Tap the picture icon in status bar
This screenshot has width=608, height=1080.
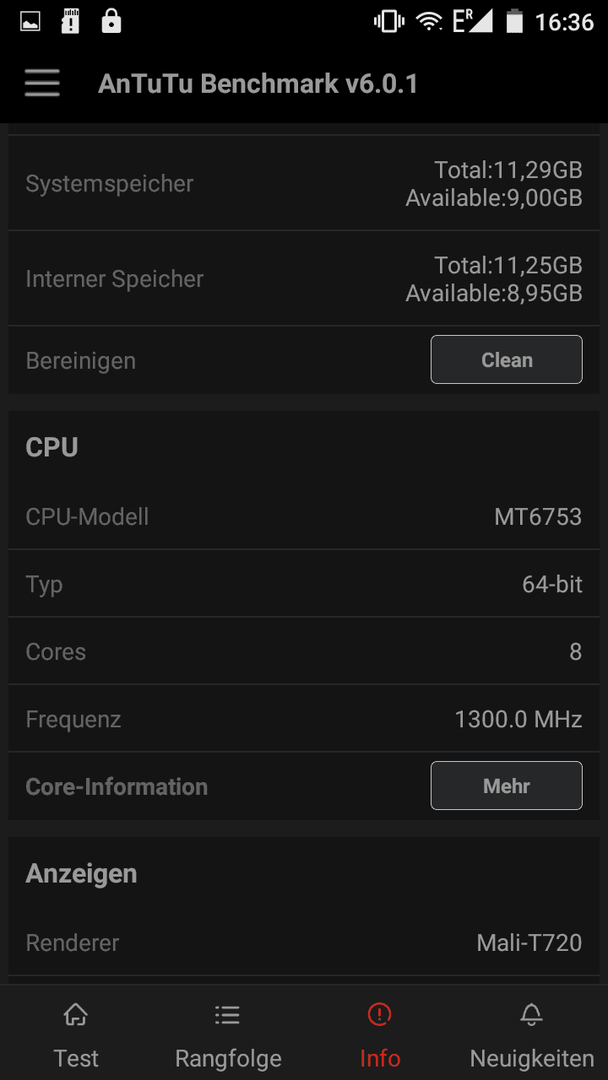point(30,22)
